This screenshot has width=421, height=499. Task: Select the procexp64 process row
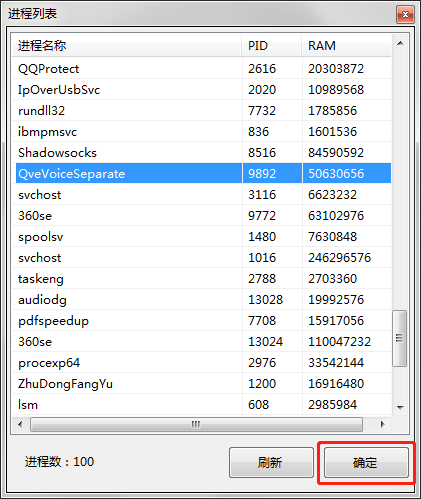click(x=202, y=363)
